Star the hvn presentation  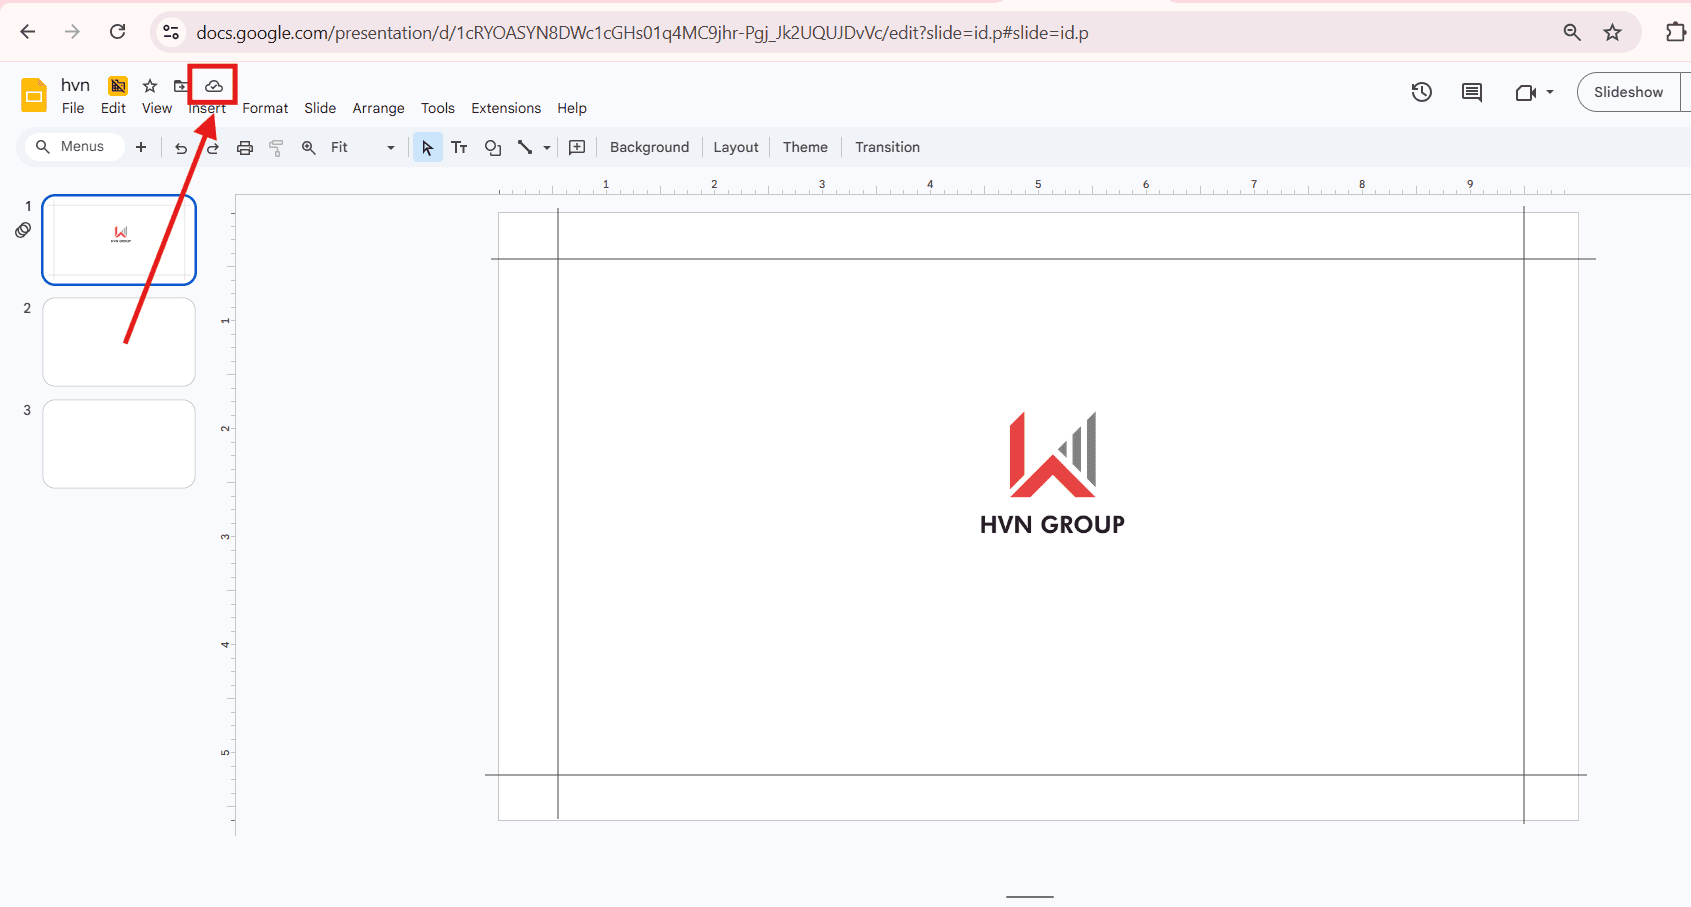pyautogui.click(x=150, y=86)
